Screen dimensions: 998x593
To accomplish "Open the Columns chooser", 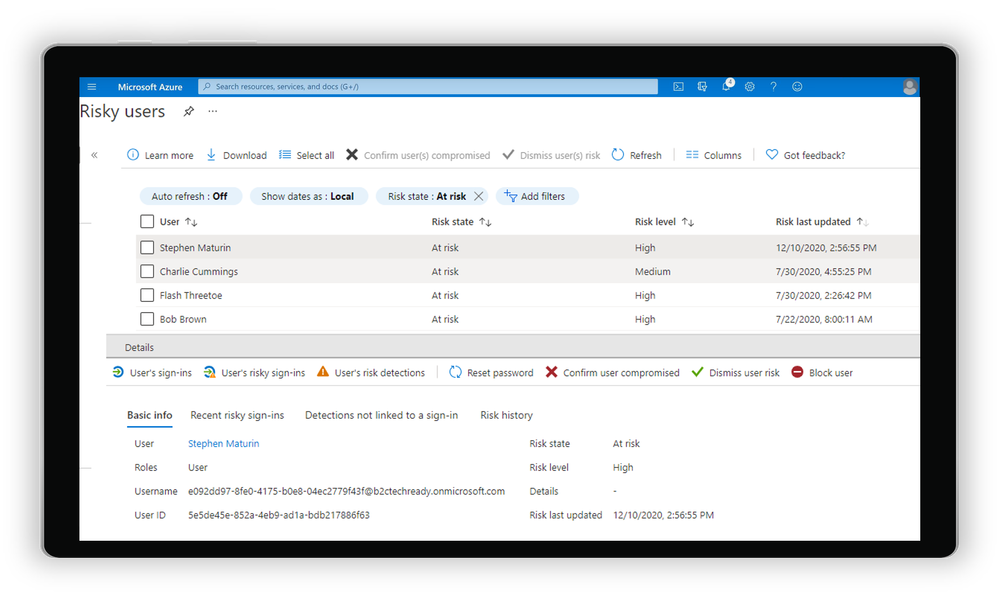I will click(x=713, y=155).
